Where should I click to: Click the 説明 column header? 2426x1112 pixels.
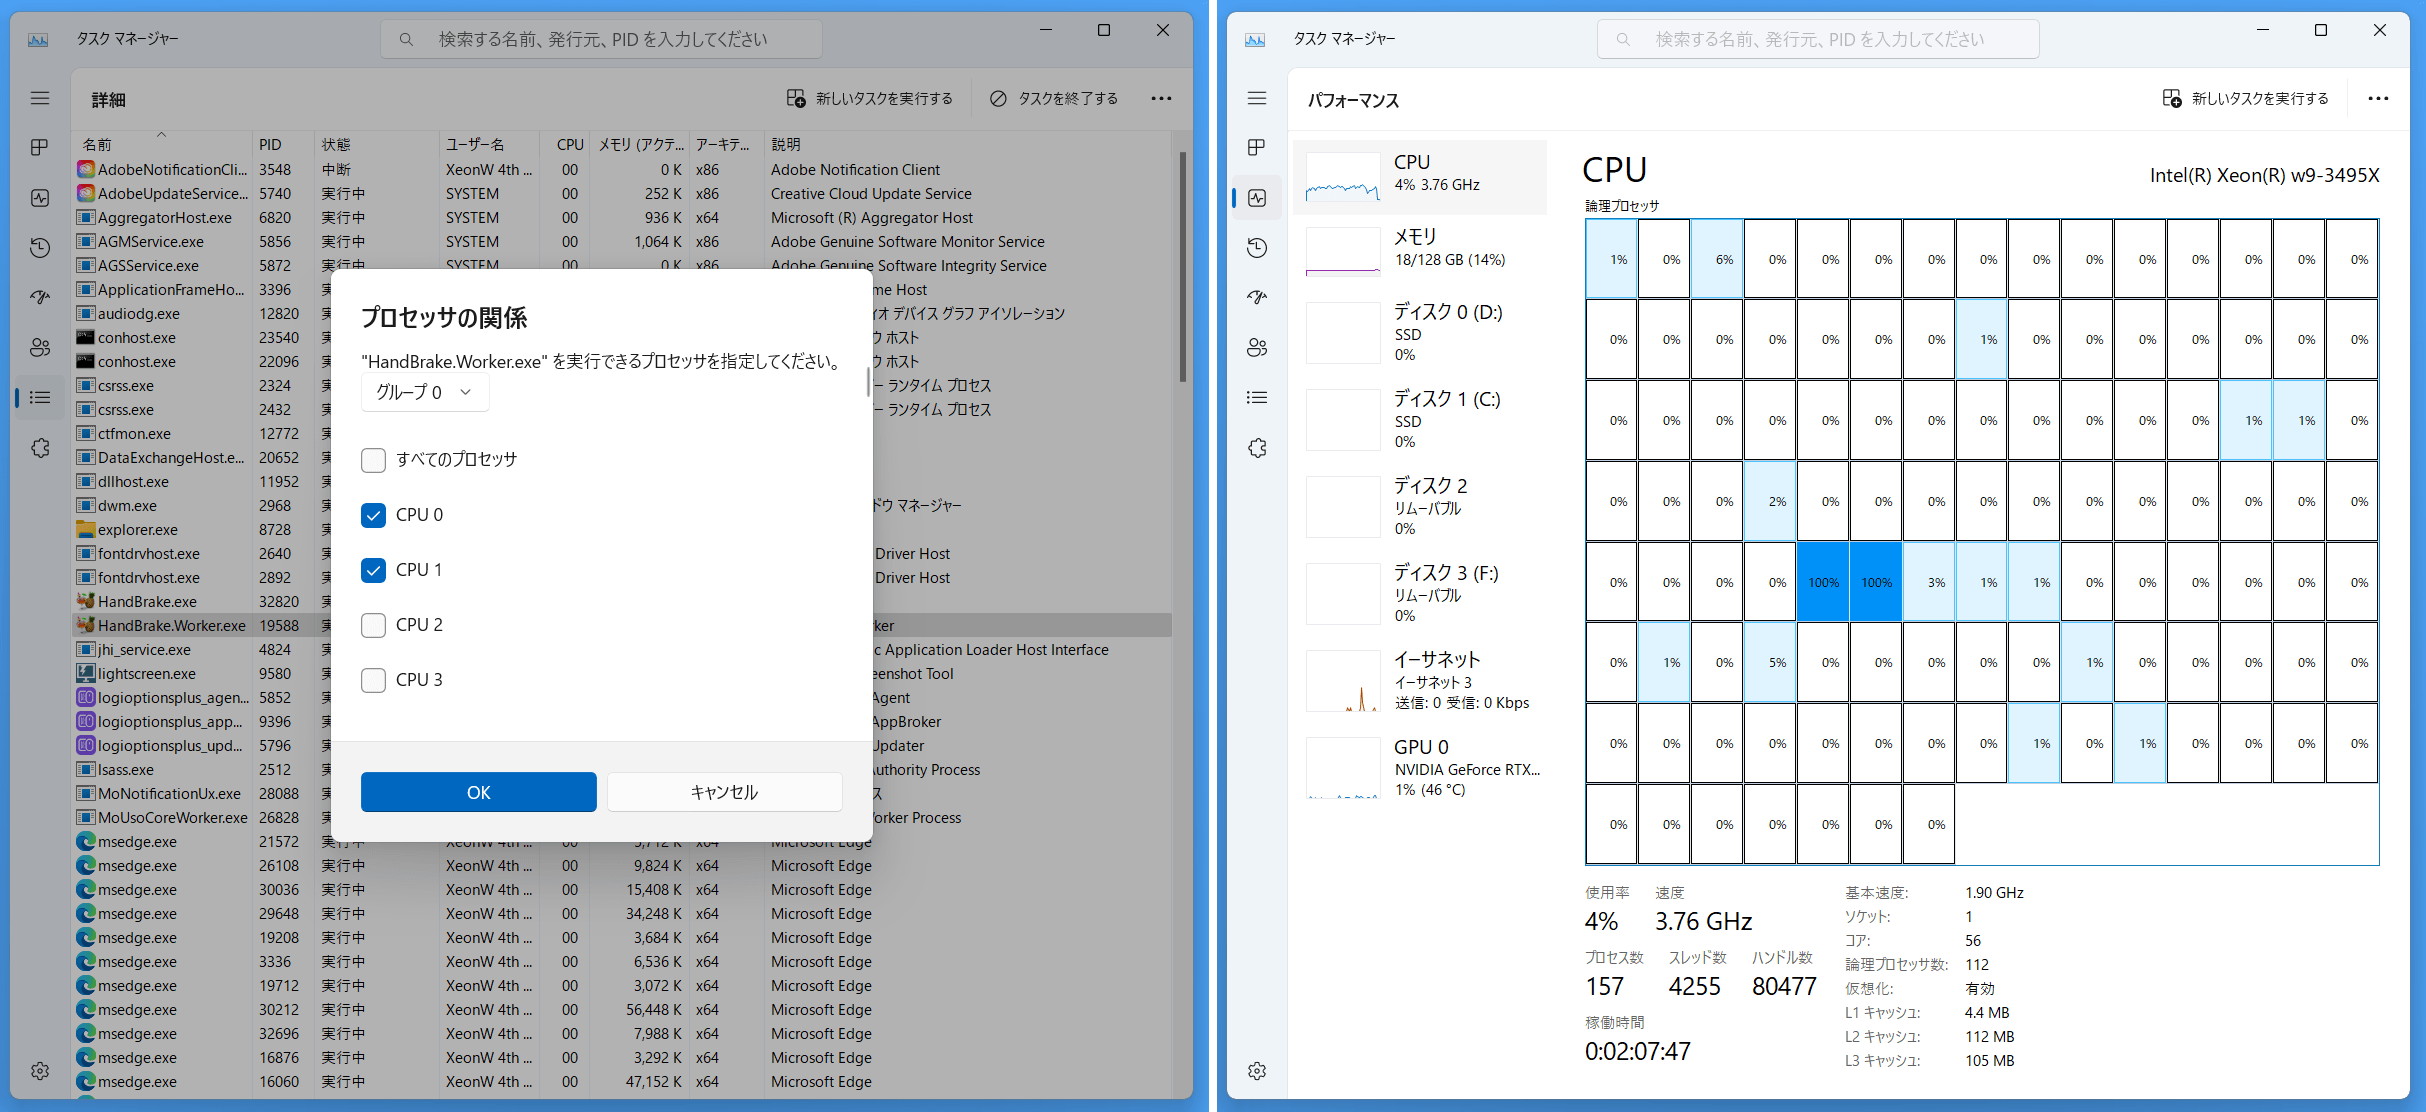[x=966, y=144]
